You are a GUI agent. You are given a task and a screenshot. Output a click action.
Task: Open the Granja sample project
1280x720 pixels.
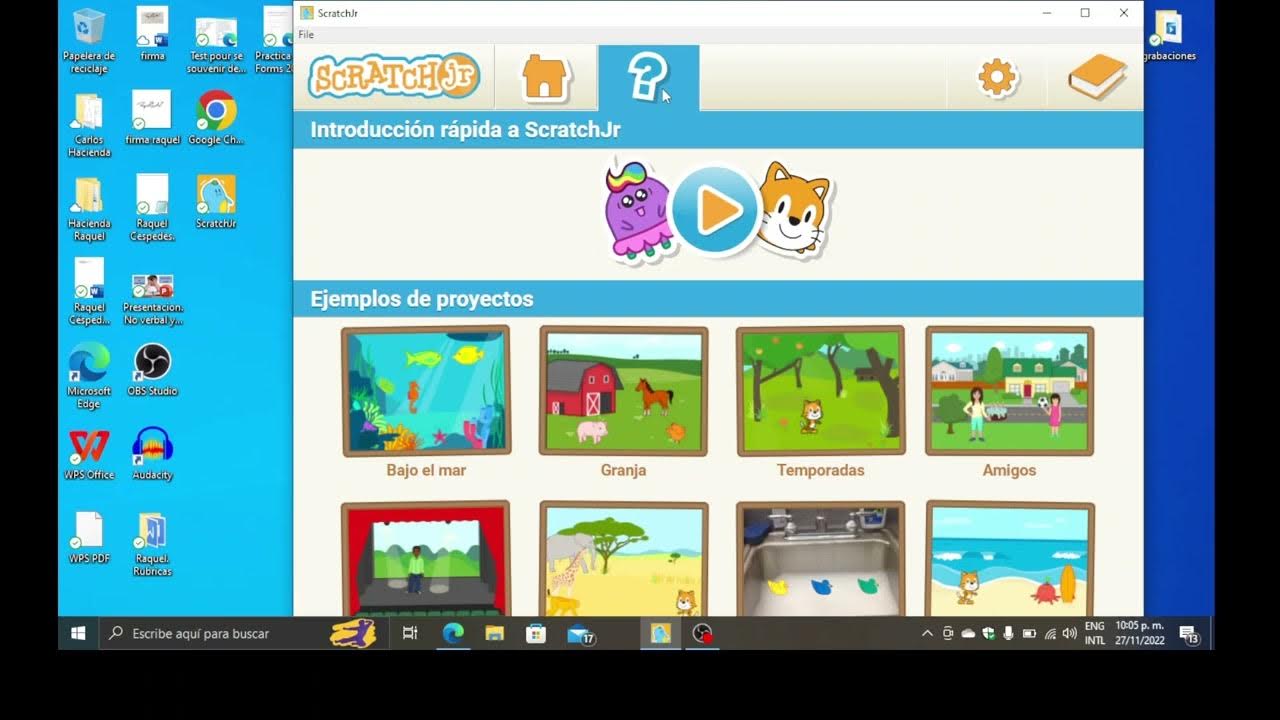[x=623, y=391]
